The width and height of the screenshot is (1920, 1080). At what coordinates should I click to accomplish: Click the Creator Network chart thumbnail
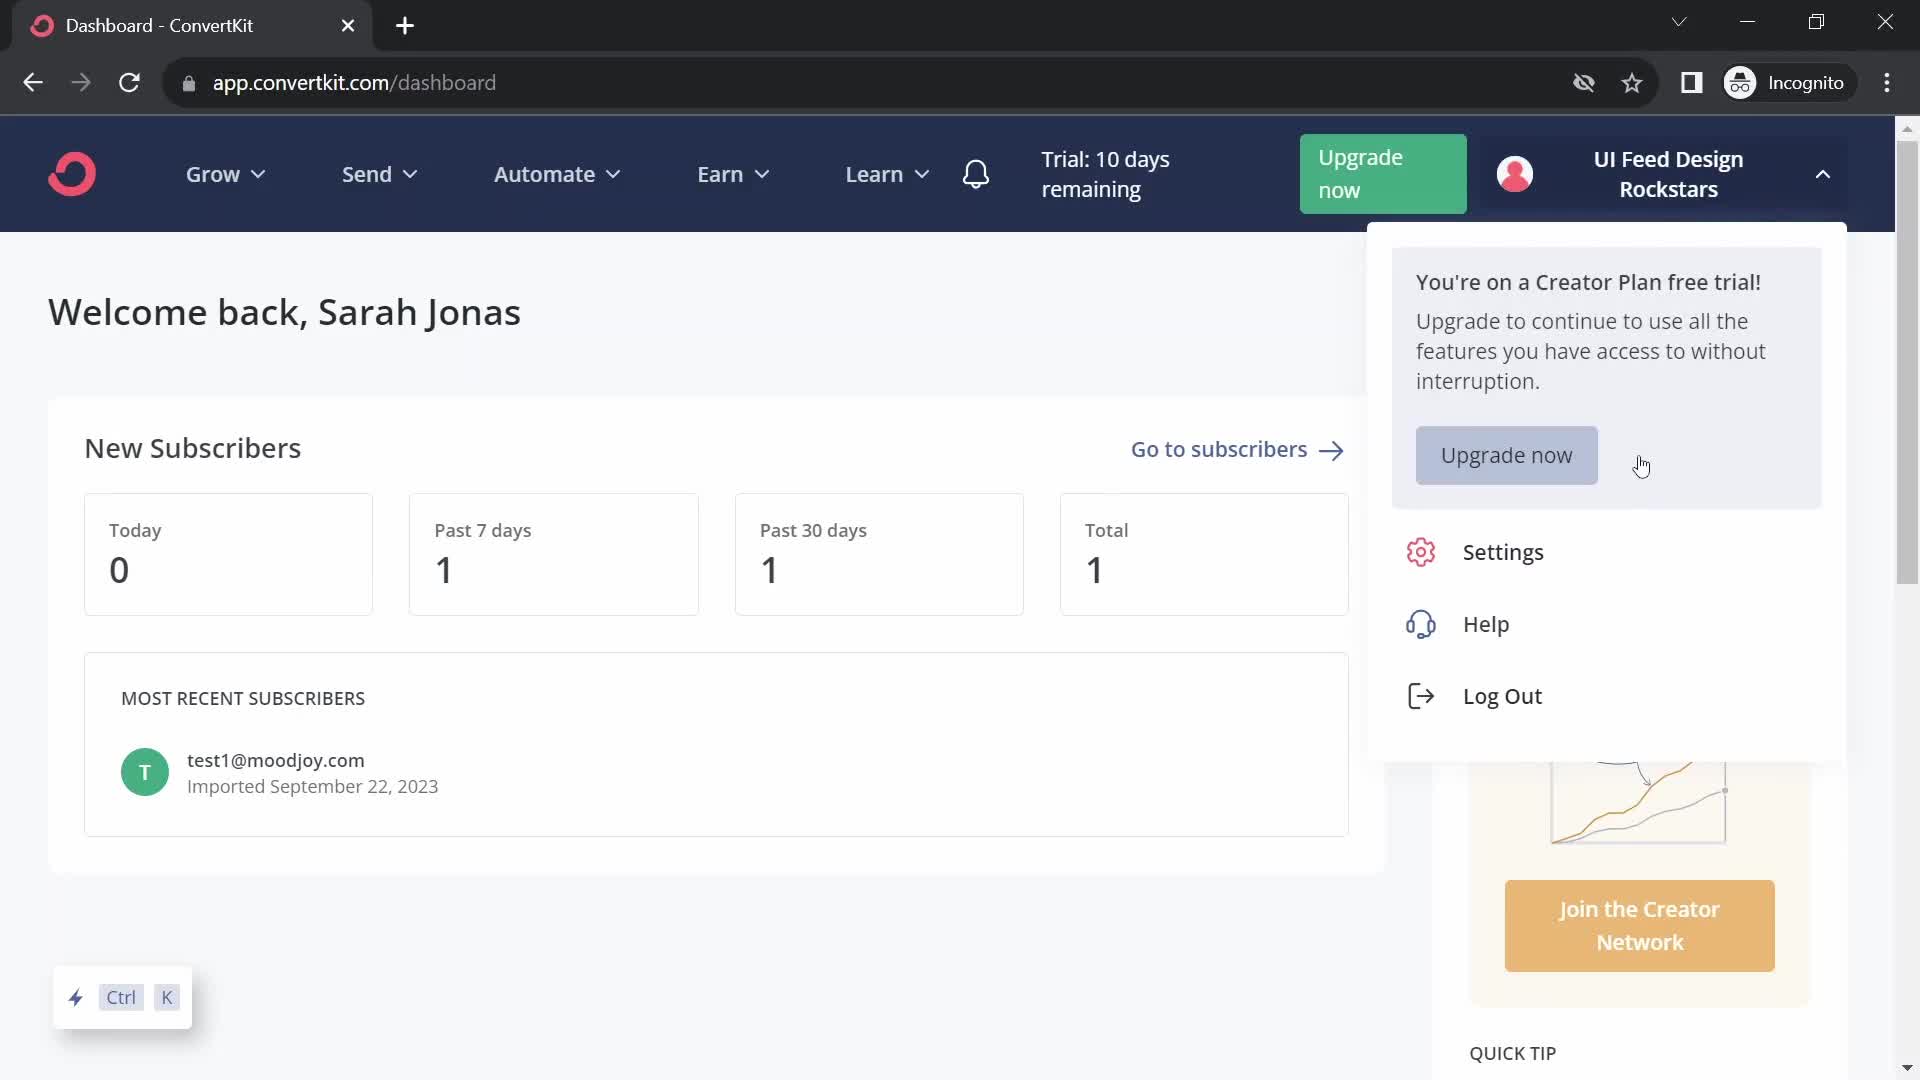[1638, 803]
